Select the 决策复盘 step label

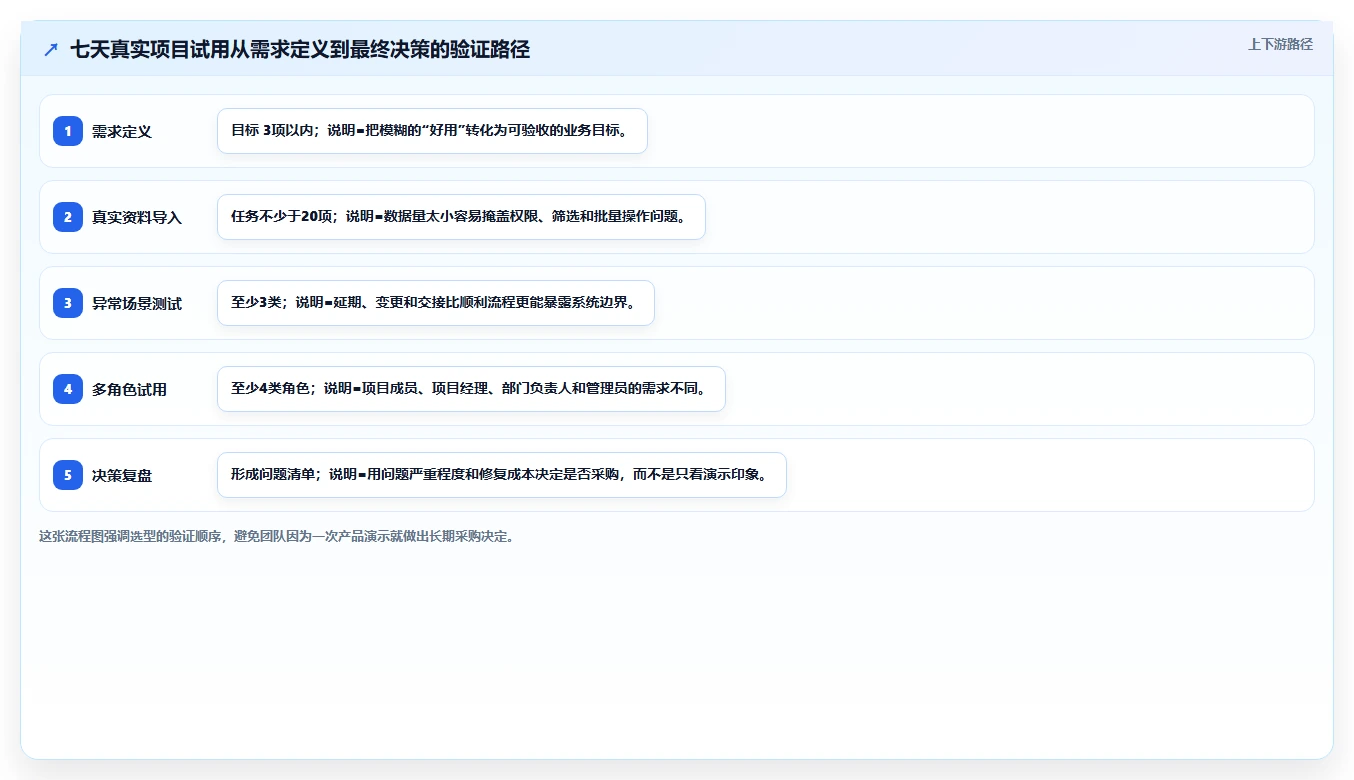click(x=122, y=475)
